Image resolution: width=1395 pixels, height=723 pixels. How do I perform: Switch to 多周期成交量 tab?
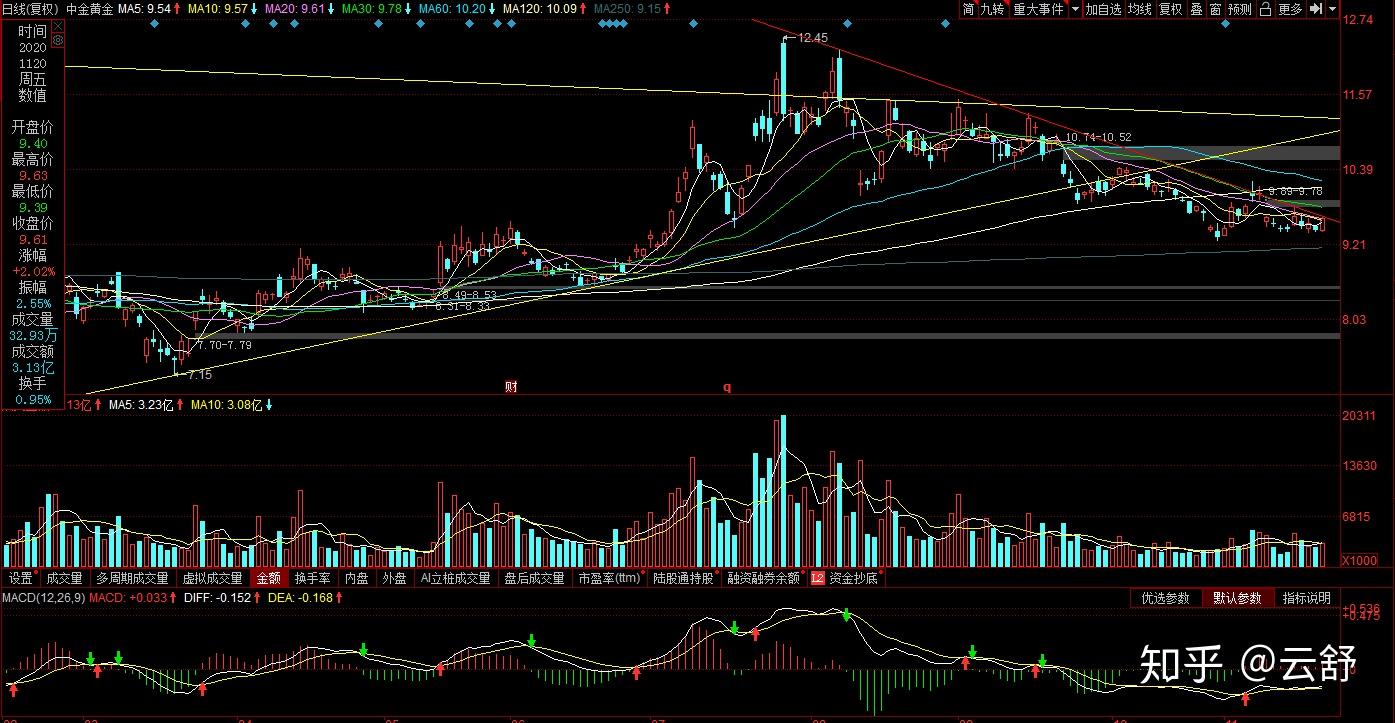point(132,578)
